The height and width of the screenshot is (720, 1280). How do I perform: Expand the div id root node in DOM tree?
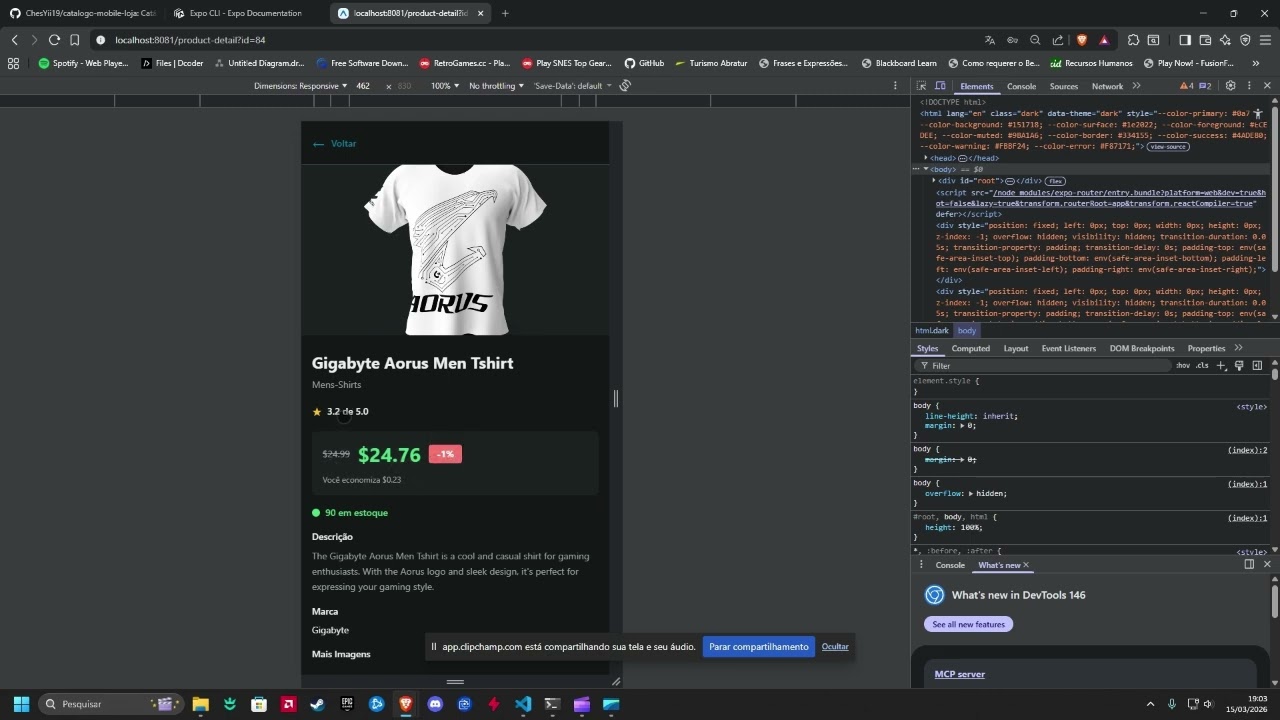[x=934, y=181]
